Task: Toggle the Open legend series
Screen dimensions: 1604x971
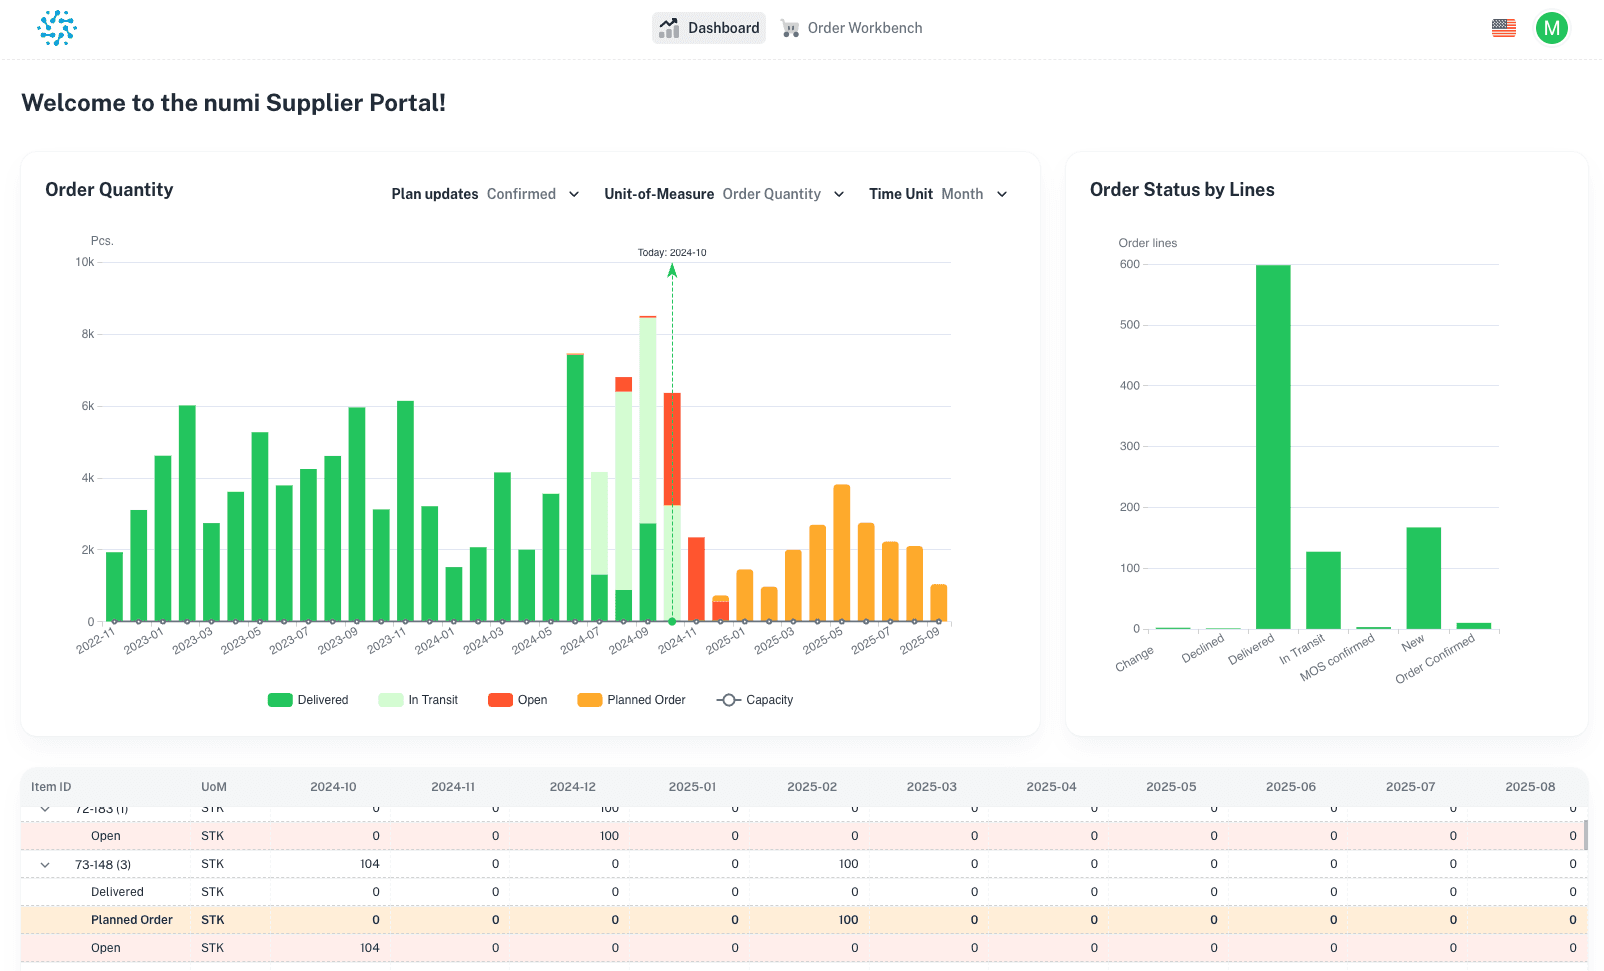Action: pos(518,700)
